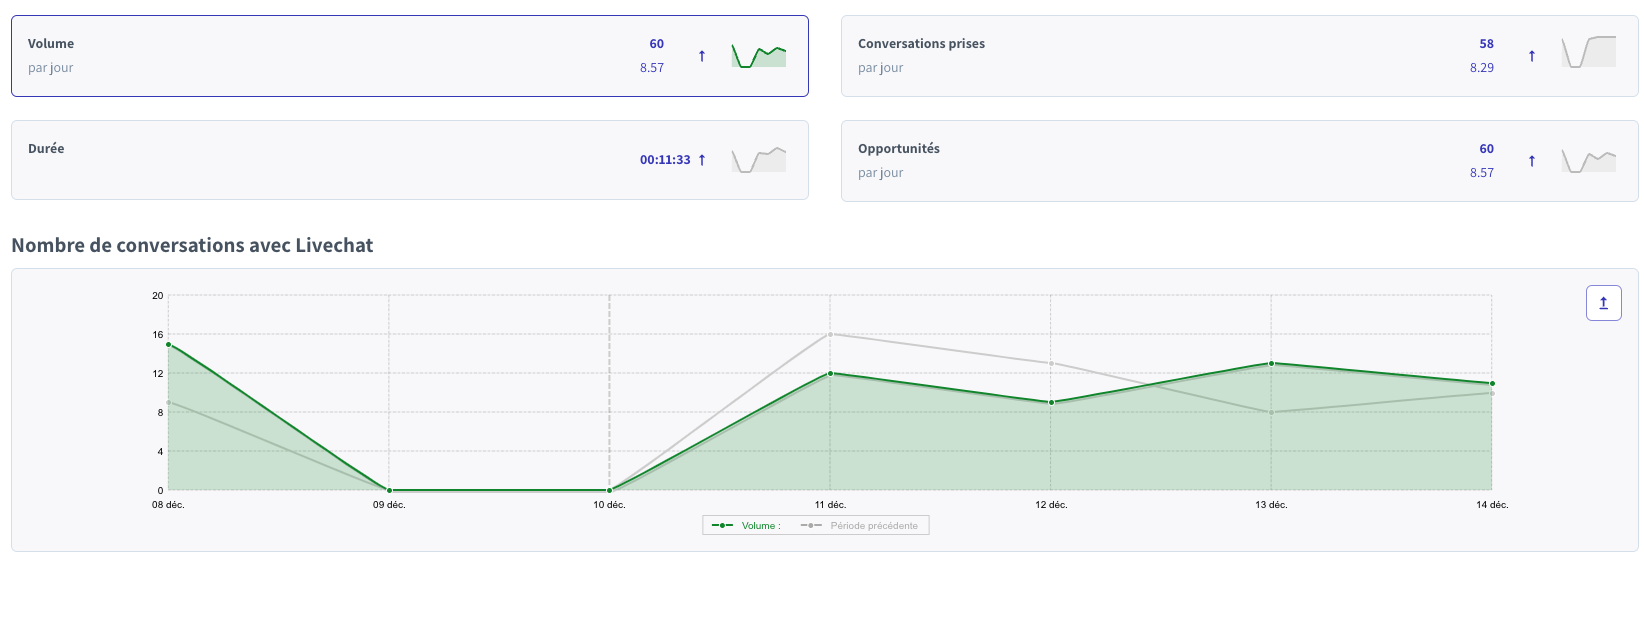Click the green data point at 08 déc.
The width and height of the screenshot is (1644, 617).
168,344
